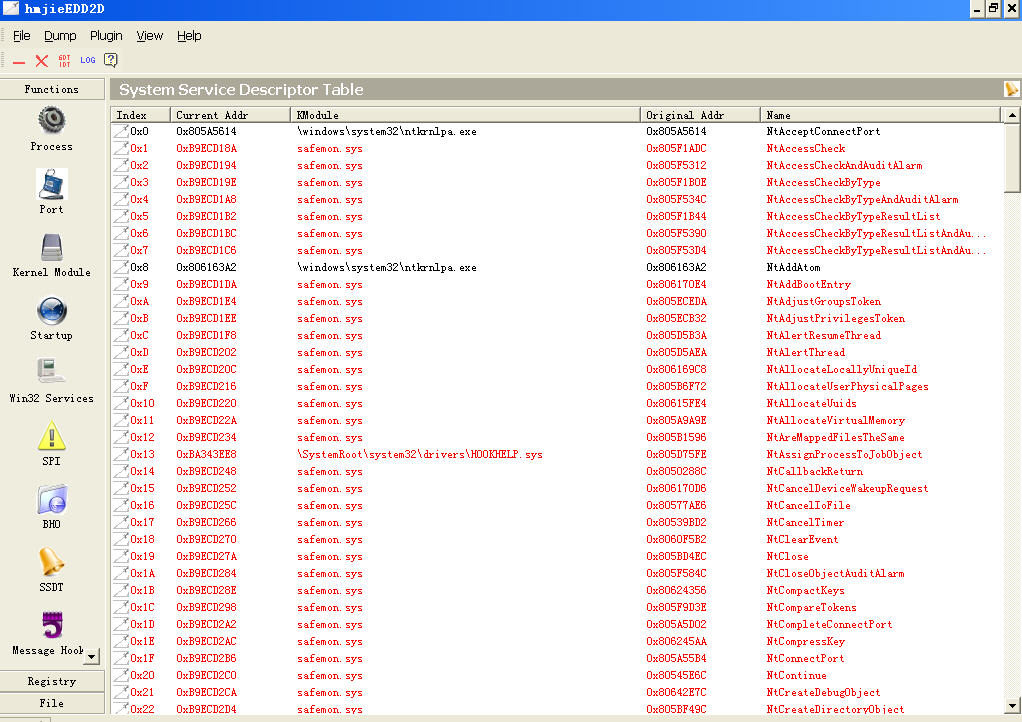Open the Dump menu
Viewport: 1022px width, 722px height.
(x=60, y=36)
